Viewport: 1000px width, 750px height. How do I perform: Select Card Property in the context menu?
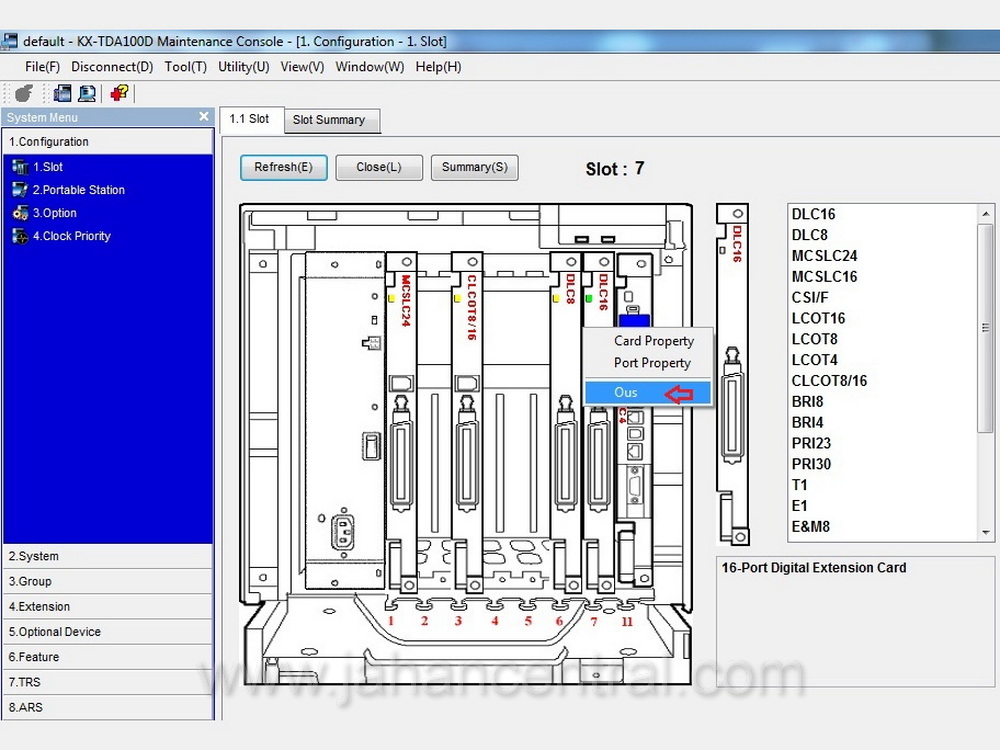click(653, 341)
